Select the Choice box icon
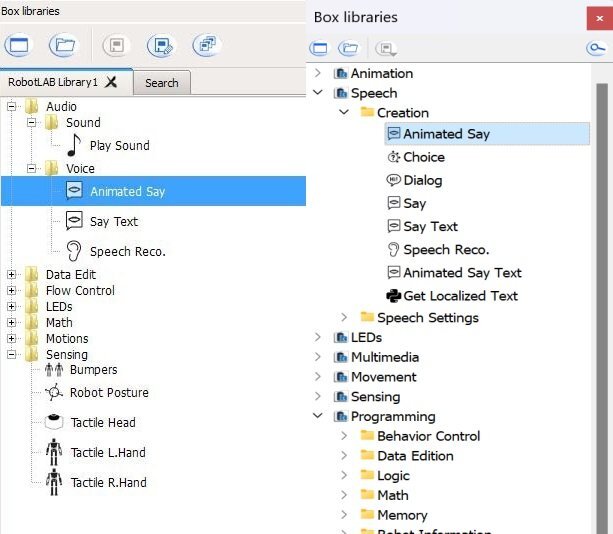This screenshot has width=613, height=534. pos(393,157)
